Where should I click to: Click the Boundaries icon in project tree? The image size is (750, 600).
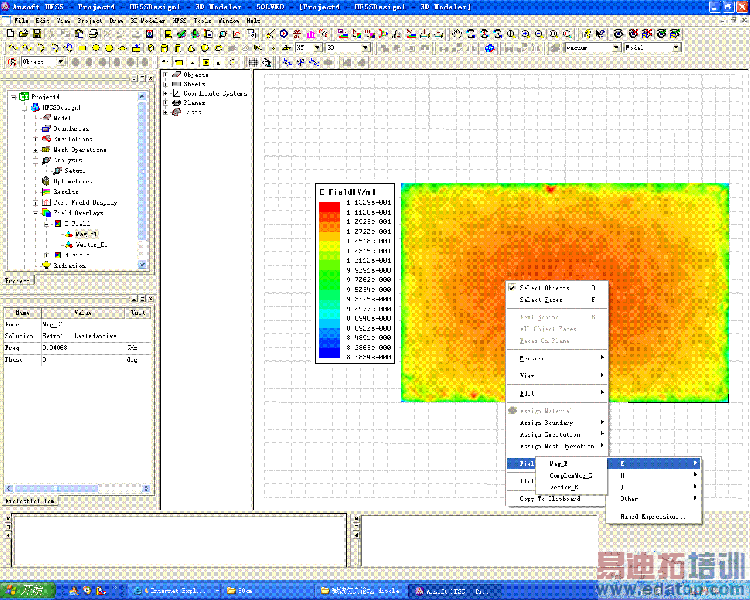pyautogui.click(x=45, y=128)
